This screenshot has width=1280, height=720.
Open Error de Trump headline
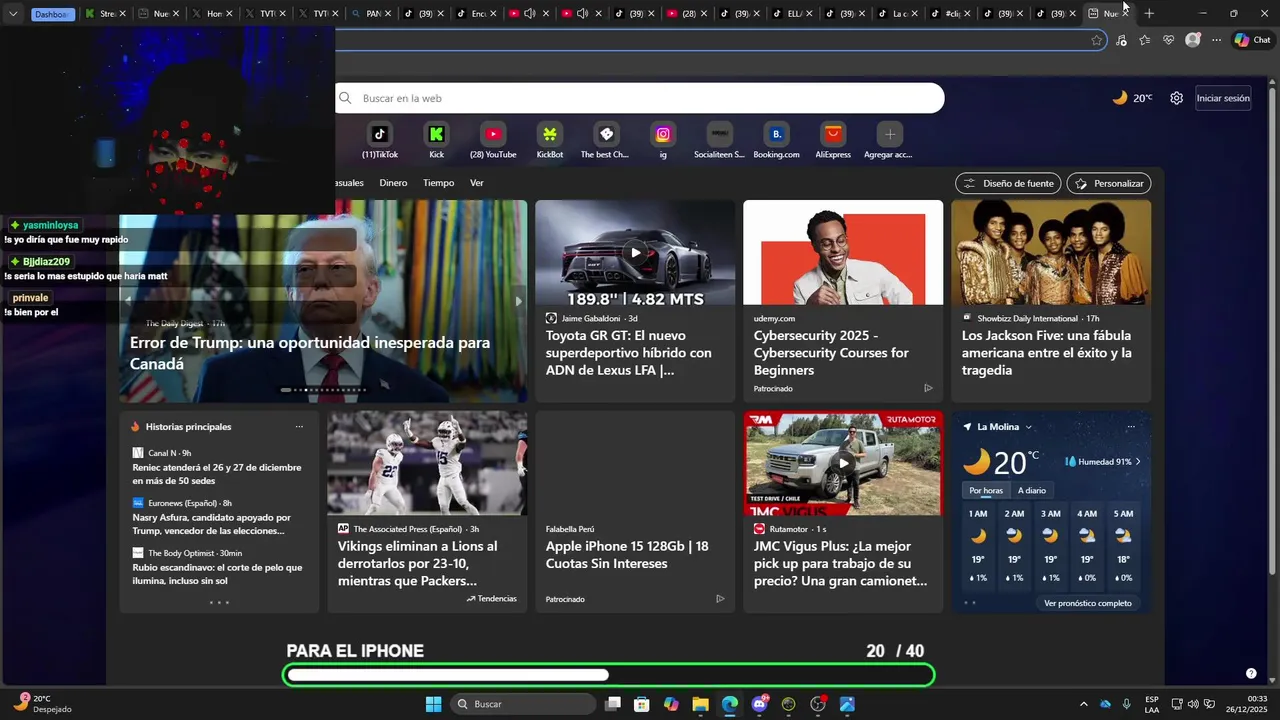point(310,353)
